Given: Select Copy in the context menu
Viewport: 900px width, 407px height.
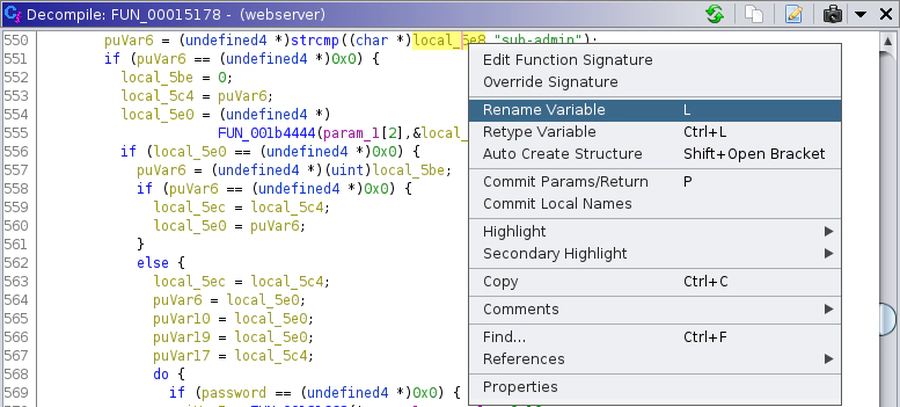Looking at the screenshot, I should tap(500, 282).
